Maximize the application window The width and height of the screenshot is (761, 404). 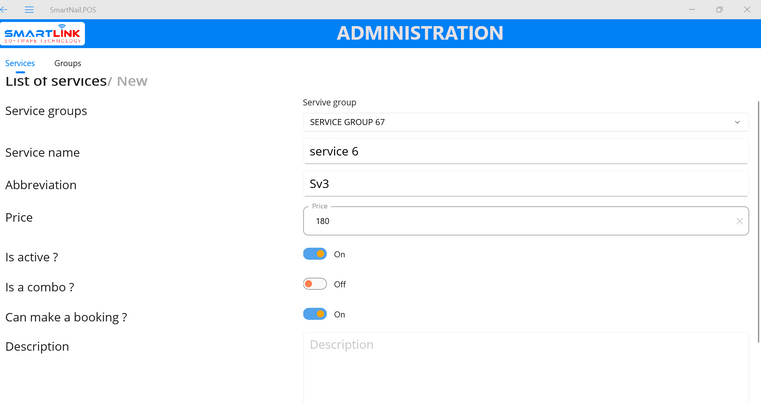coord(719,9)
